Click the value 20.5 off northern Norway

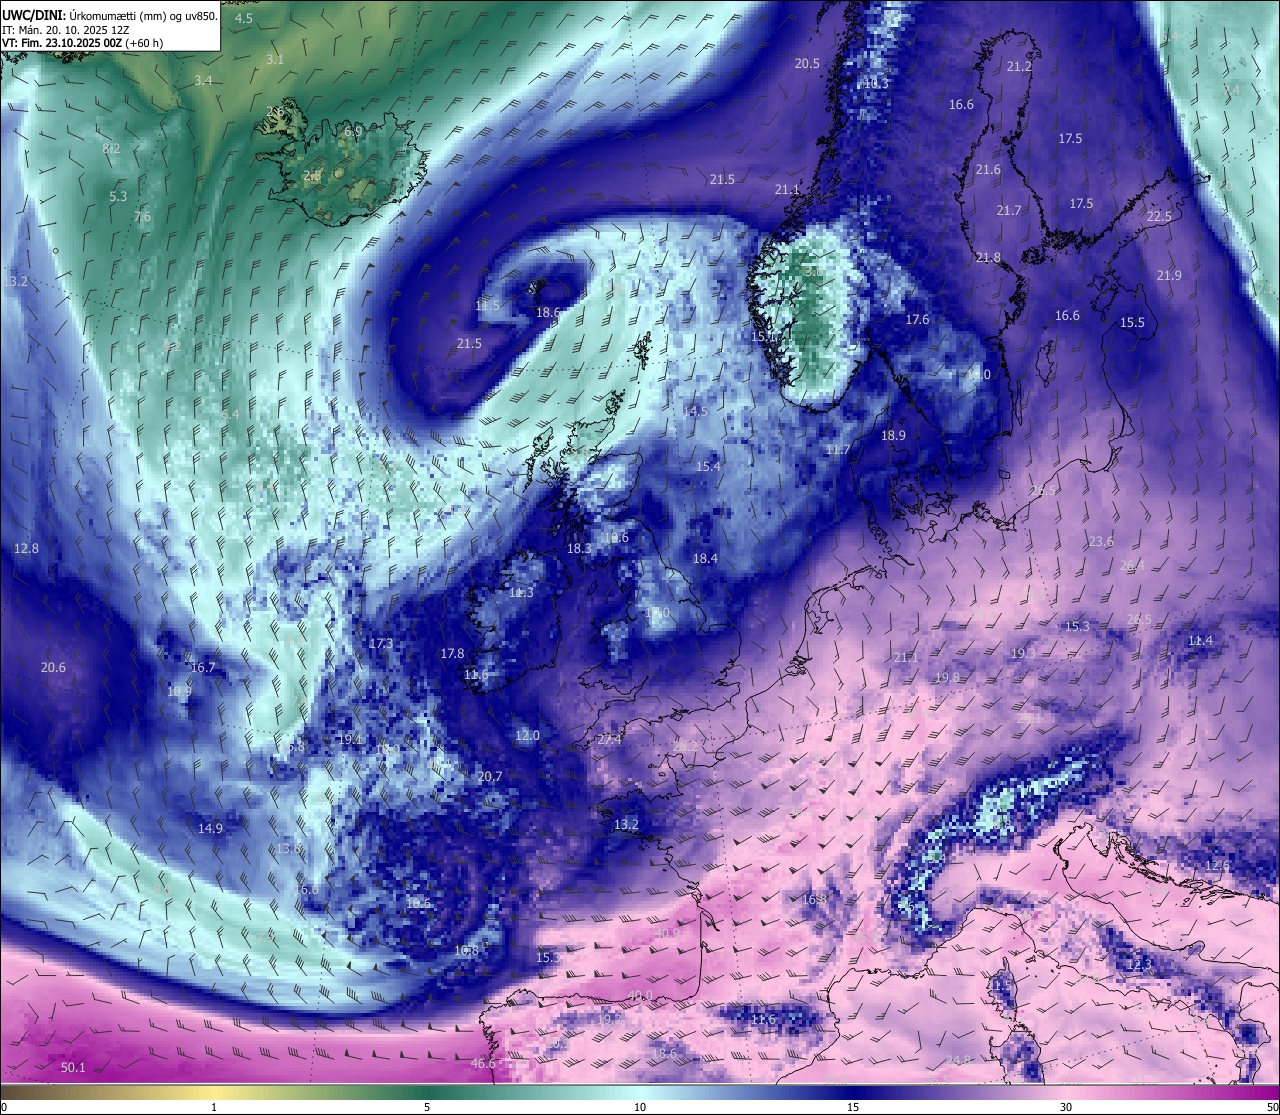pos(807,64)
